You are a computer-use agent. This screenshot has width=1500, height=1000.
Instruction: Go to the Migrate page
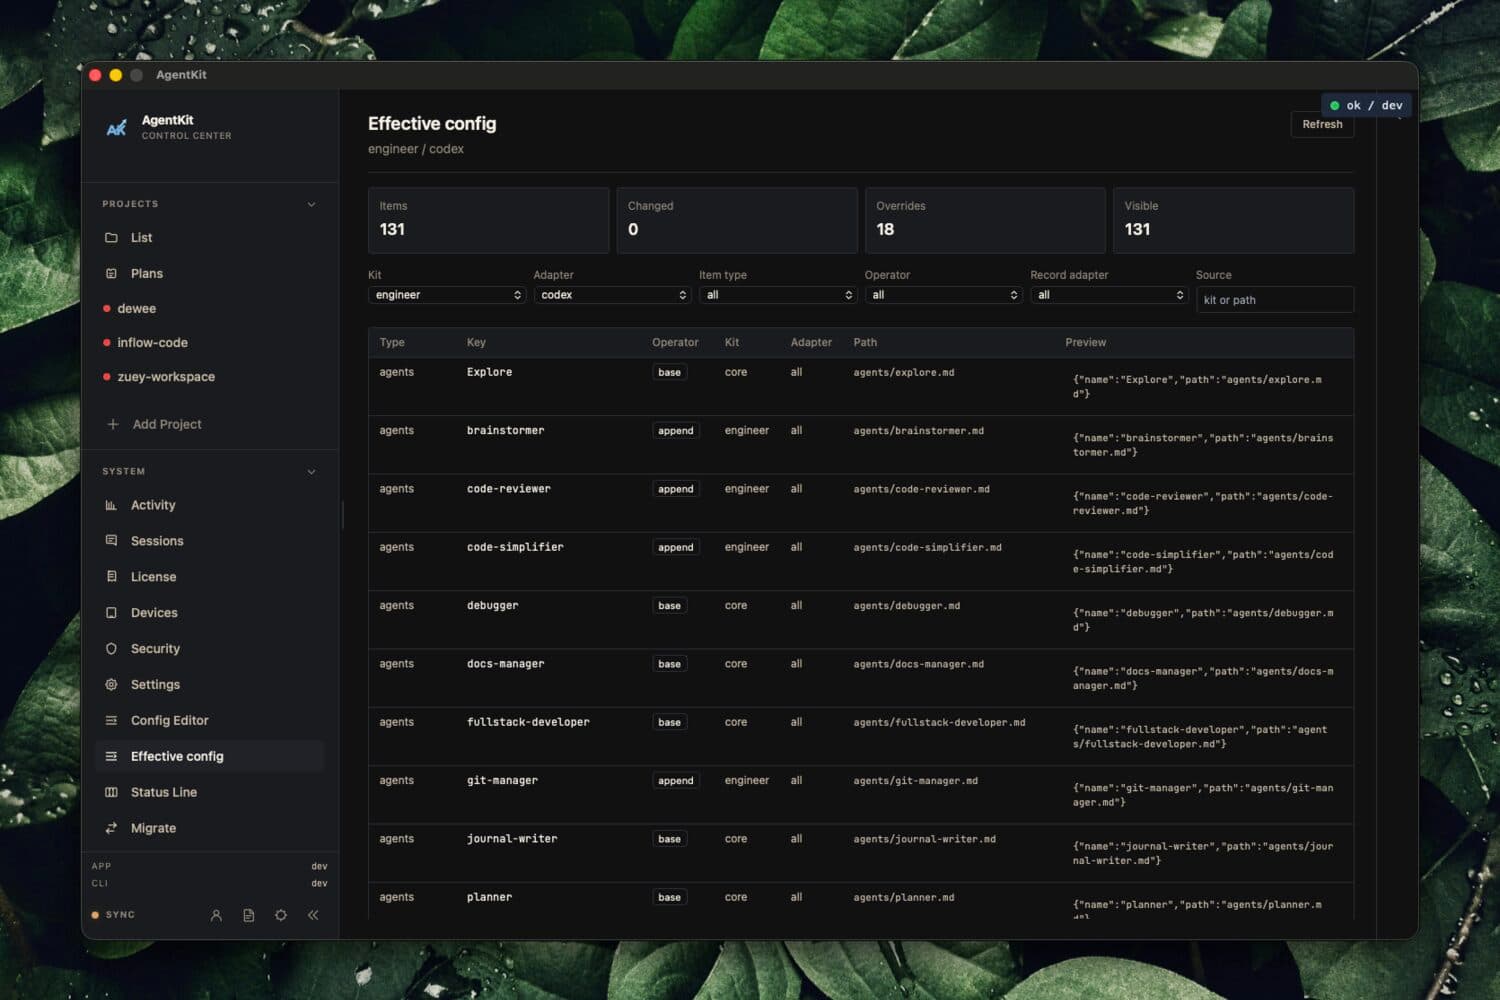(153, 828)
